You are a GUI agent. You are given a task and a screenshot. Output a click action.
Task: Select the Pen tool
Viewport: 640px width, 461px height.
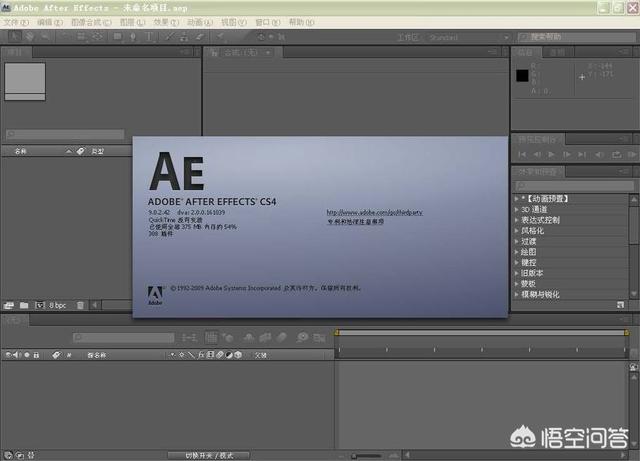tap(133, 37)
